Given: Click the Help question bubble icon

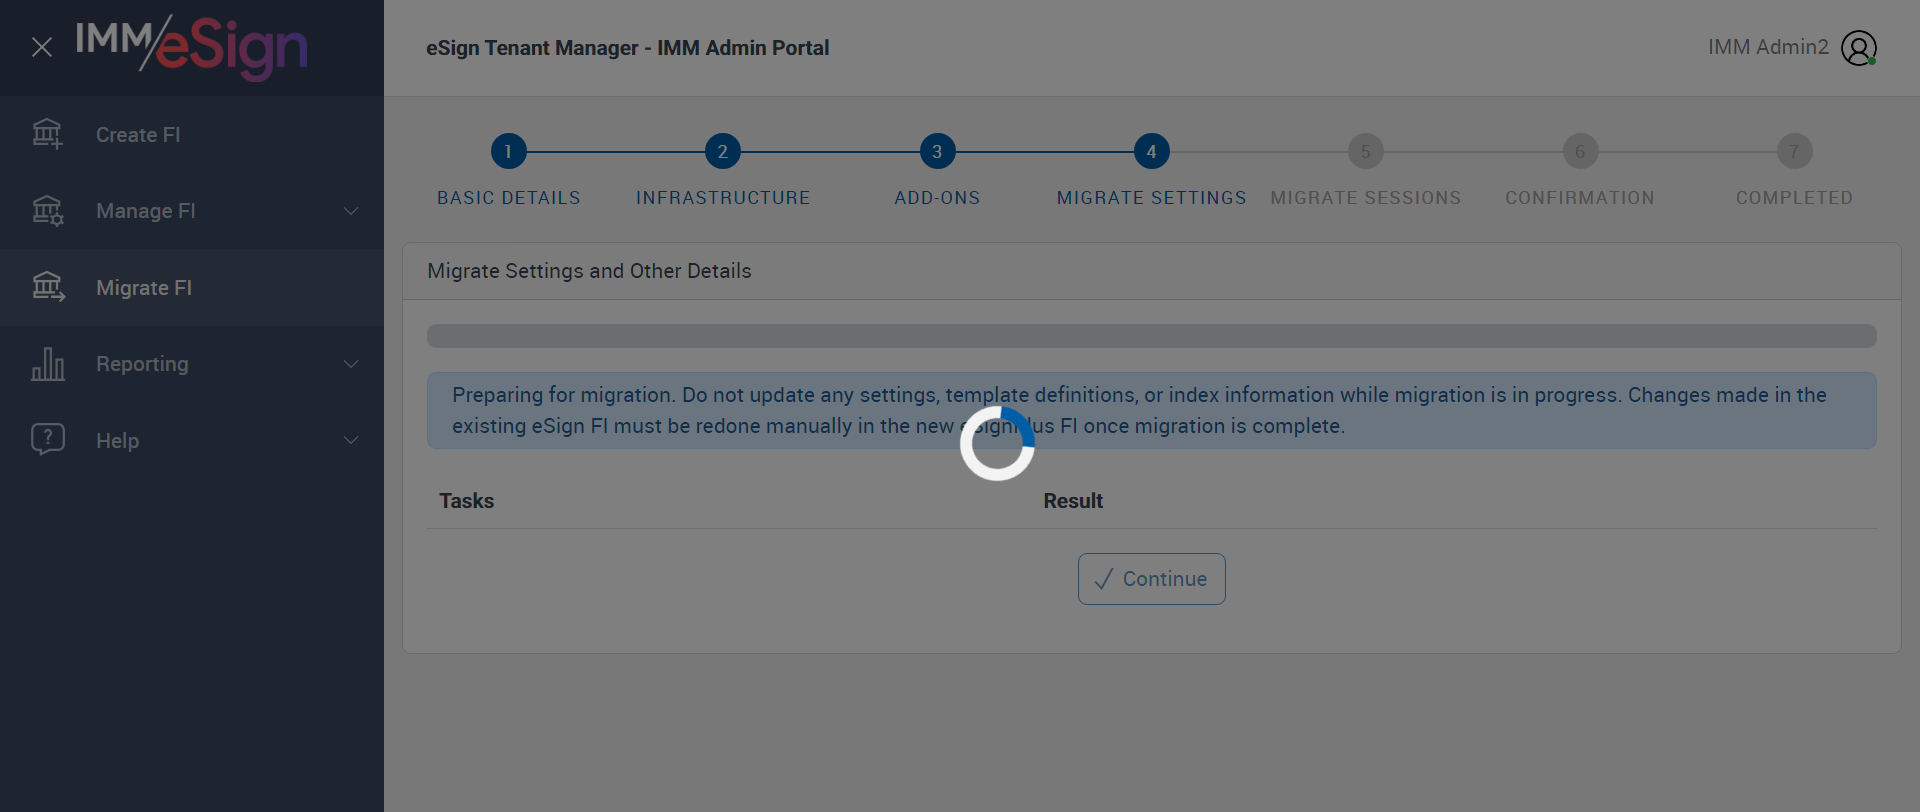Looking at the screenshot, I should click(47, 440).
